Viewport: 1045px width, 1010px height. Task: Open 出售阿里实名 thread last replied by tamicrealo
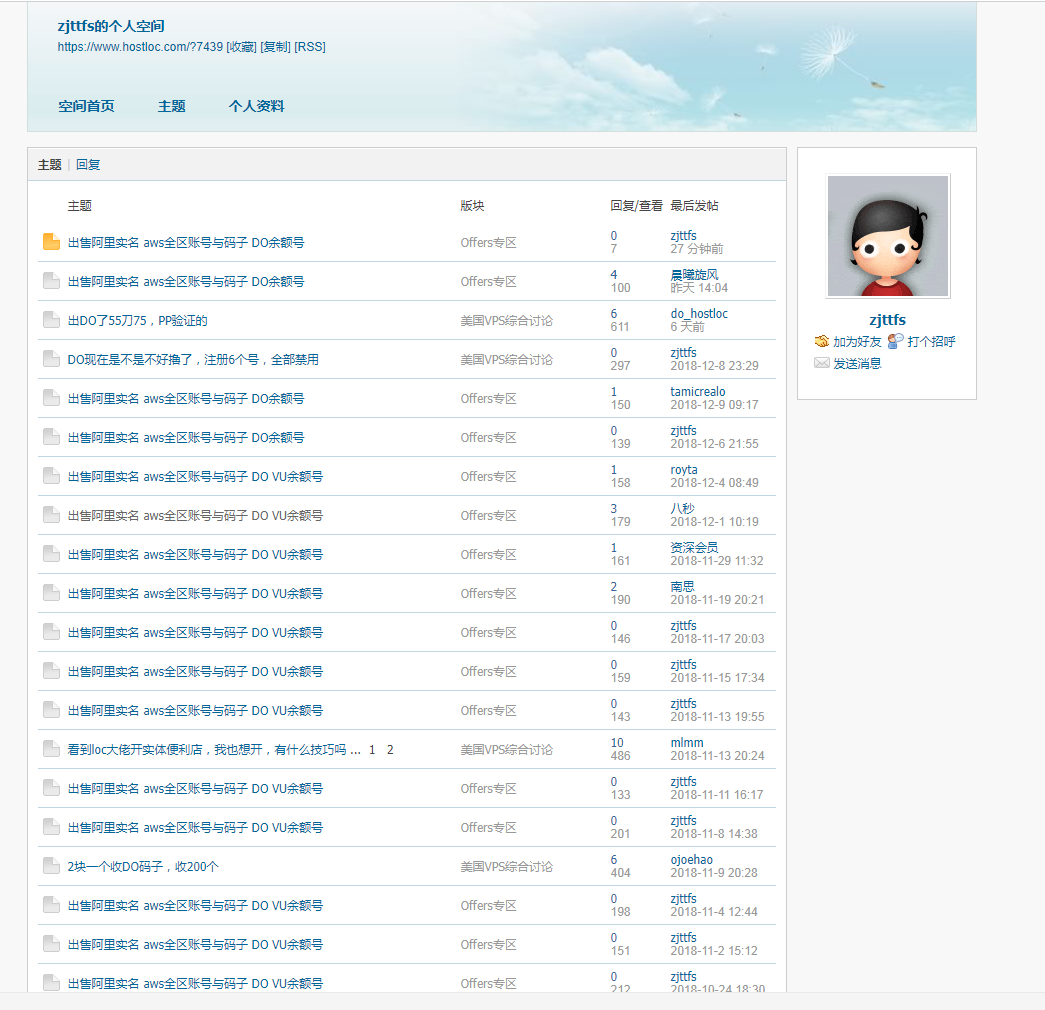[x=186, y=399]
